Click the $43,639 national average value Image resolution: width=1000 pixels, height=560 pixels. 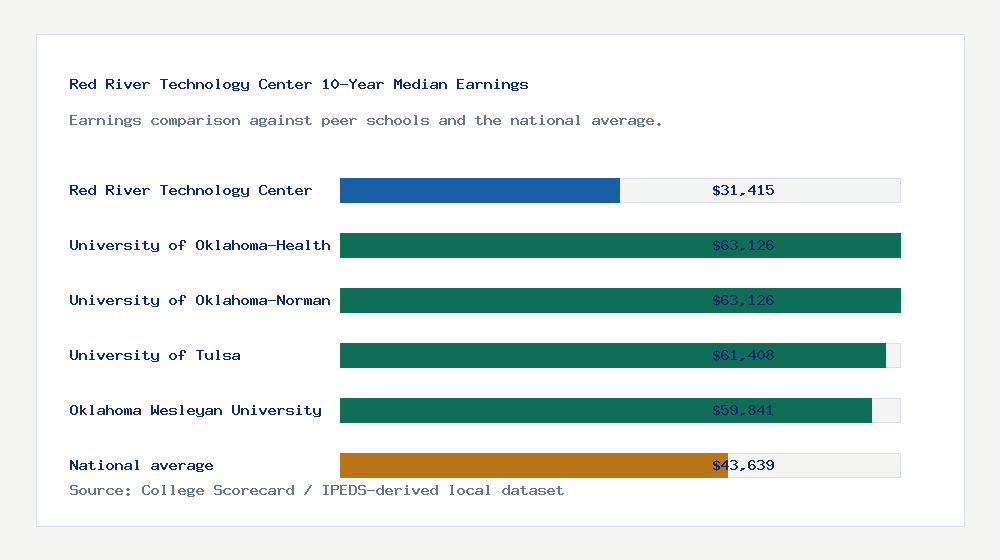pyautogui.click(x=743, y=466)
